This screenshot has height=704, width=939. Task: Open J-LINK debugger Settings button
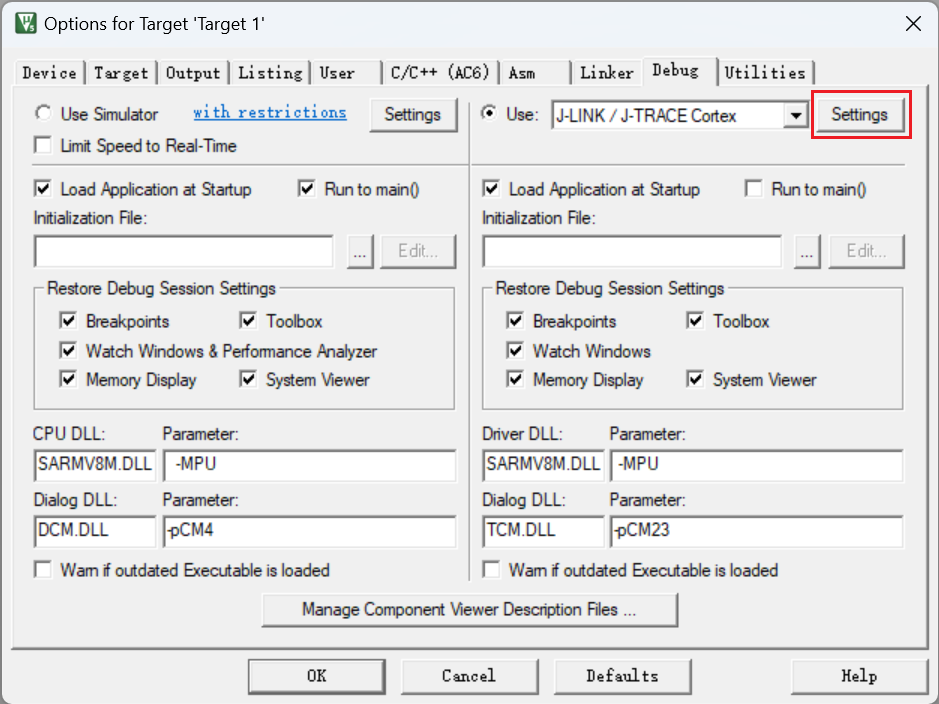(x=859, y=114)
